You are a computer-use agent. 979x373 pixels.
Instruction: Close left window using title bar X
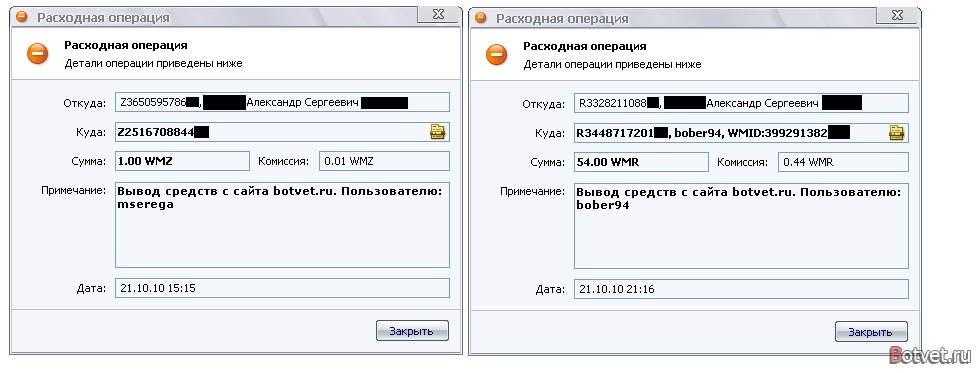coord(438,15)
